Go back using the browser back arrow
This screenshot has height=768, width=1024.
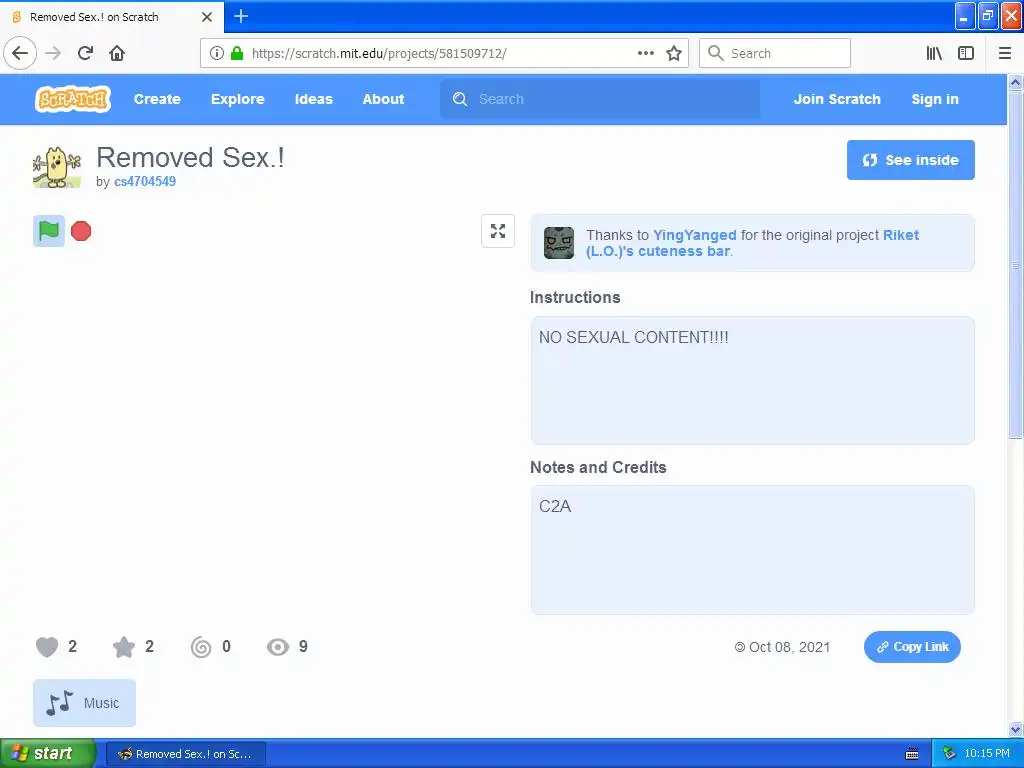[20, 53]
